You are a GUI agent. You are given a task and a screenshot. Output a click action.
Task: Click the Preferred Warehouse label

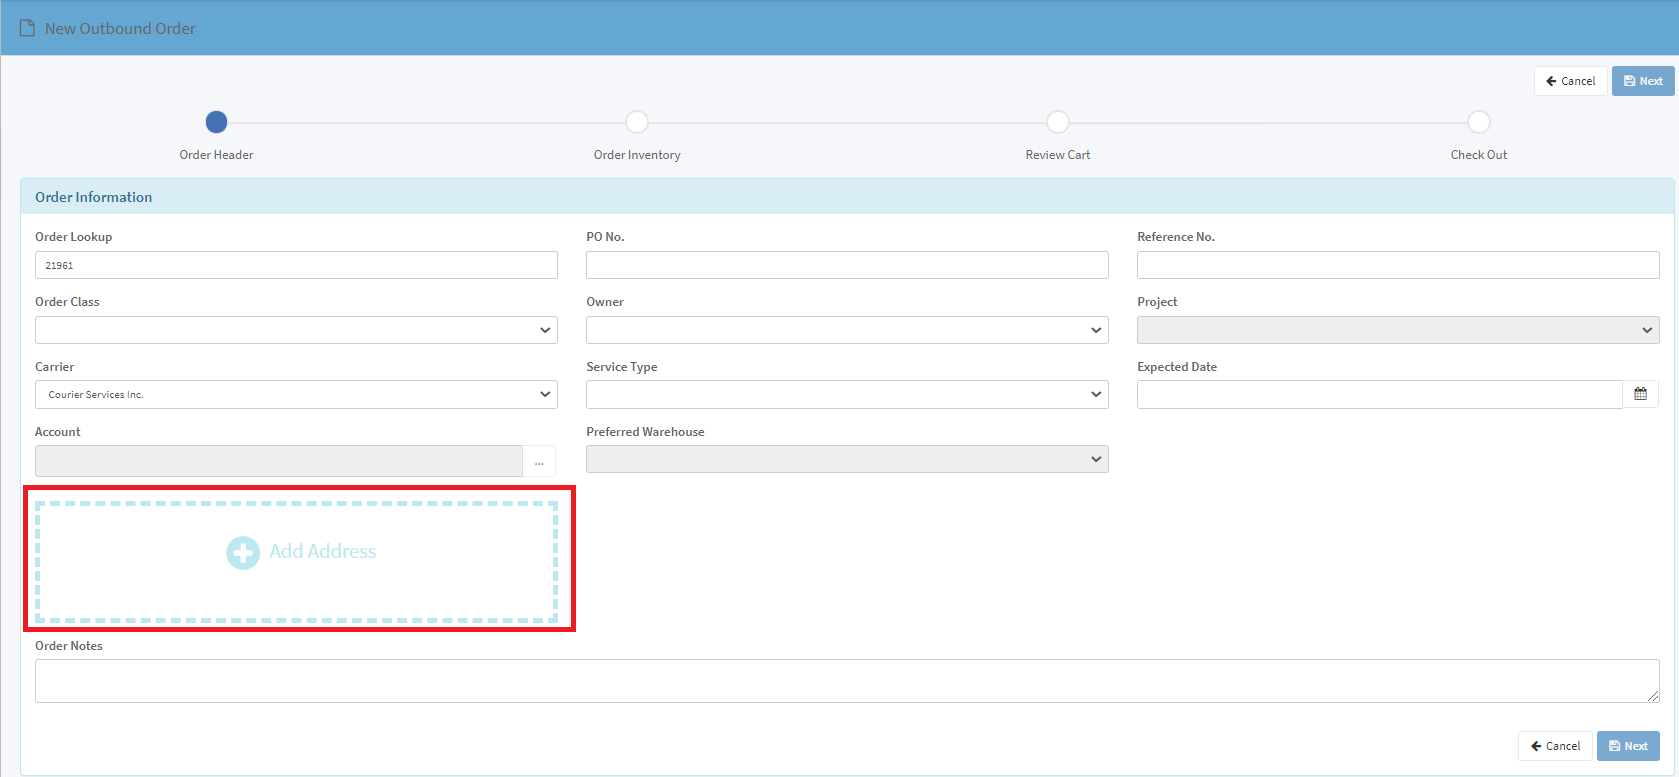[645, 432]
